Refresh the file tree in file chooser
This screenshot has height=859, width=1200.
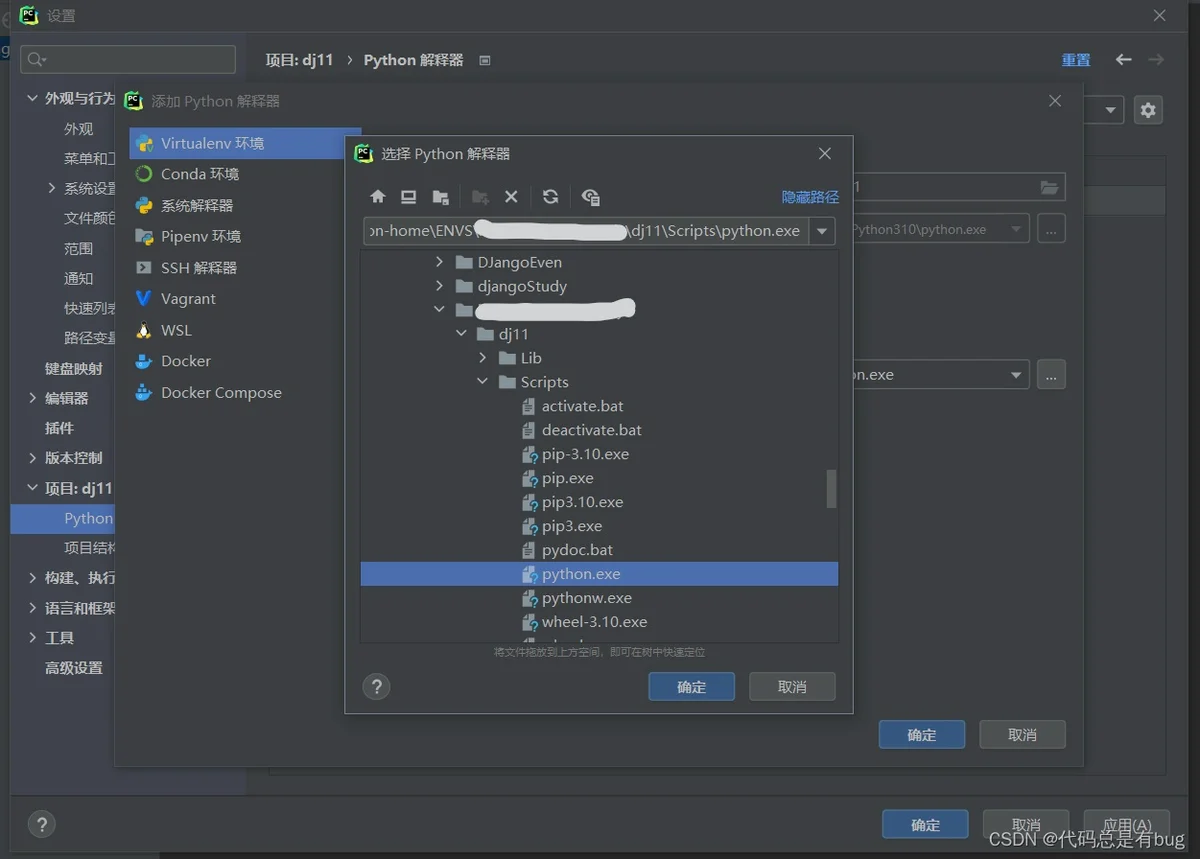[550, 197]
